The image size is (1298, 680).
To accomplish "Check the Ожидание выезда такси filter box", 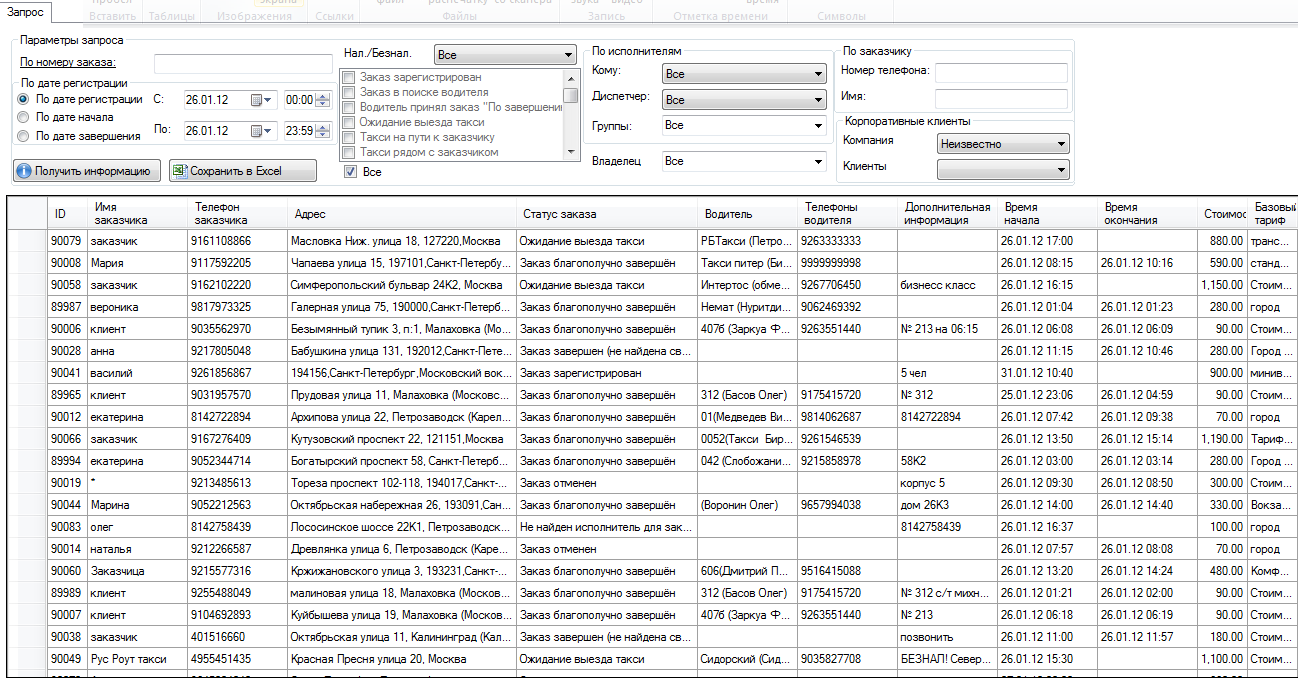I will pos(348,122).
